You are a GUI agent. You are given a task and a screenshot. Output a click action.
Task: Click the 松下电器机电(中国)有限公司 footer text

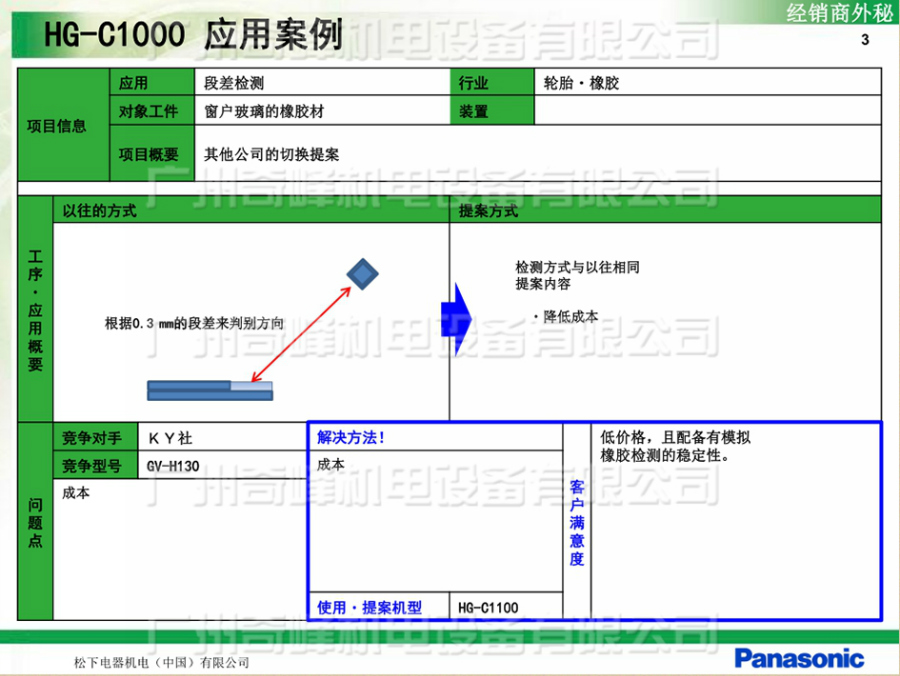click(x=161, y=663)
